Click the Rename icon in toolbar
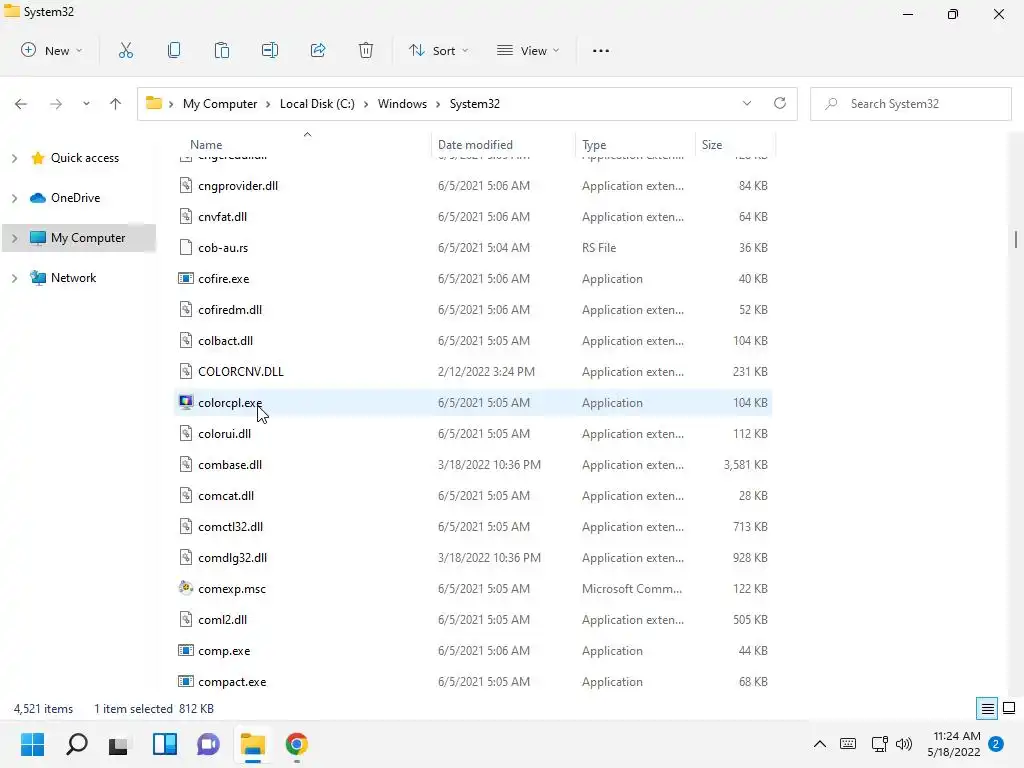 coord(270,50)
